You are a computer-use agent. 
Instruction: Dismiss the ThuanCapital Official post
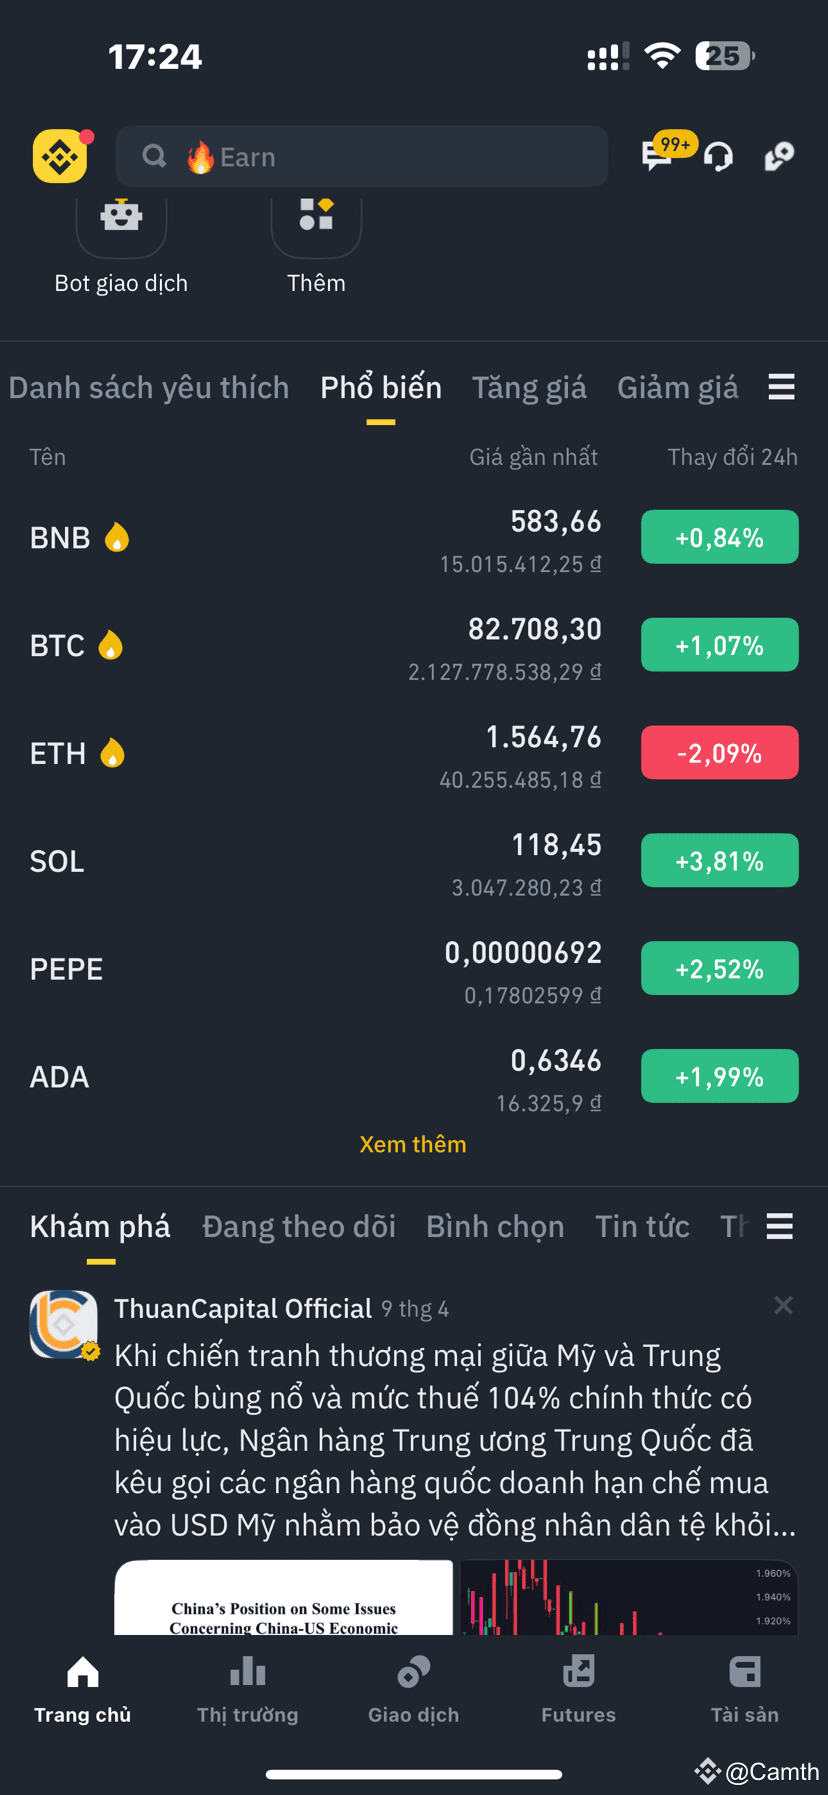click(783, 1305)
